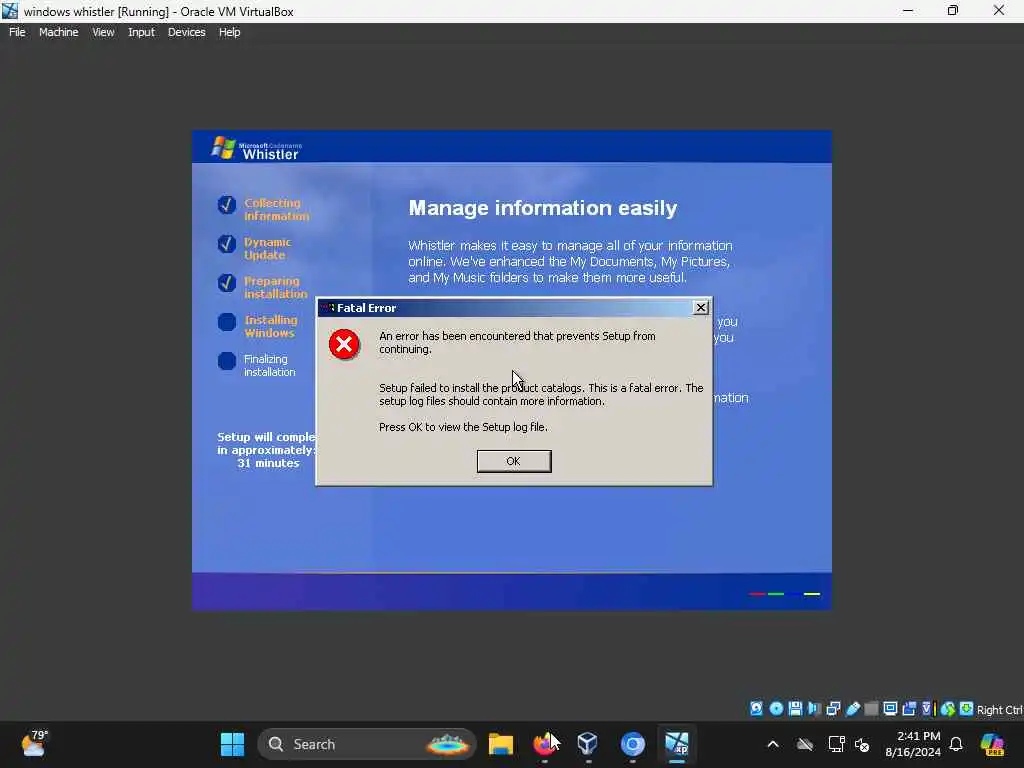Click the running XP VM taskbar icon
Viewport: 1024px width, 768px height.
[x=677, y=744]
